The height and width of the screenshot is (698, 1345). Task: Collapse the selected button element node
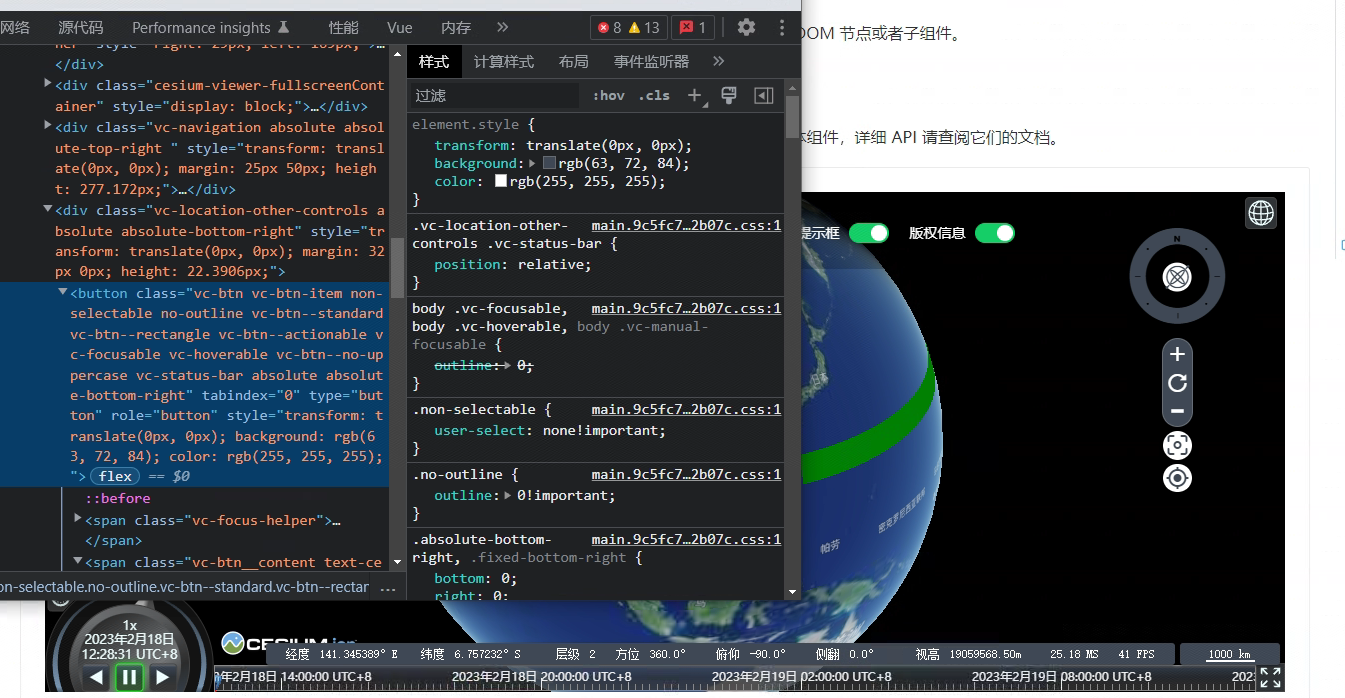[63, 292]
